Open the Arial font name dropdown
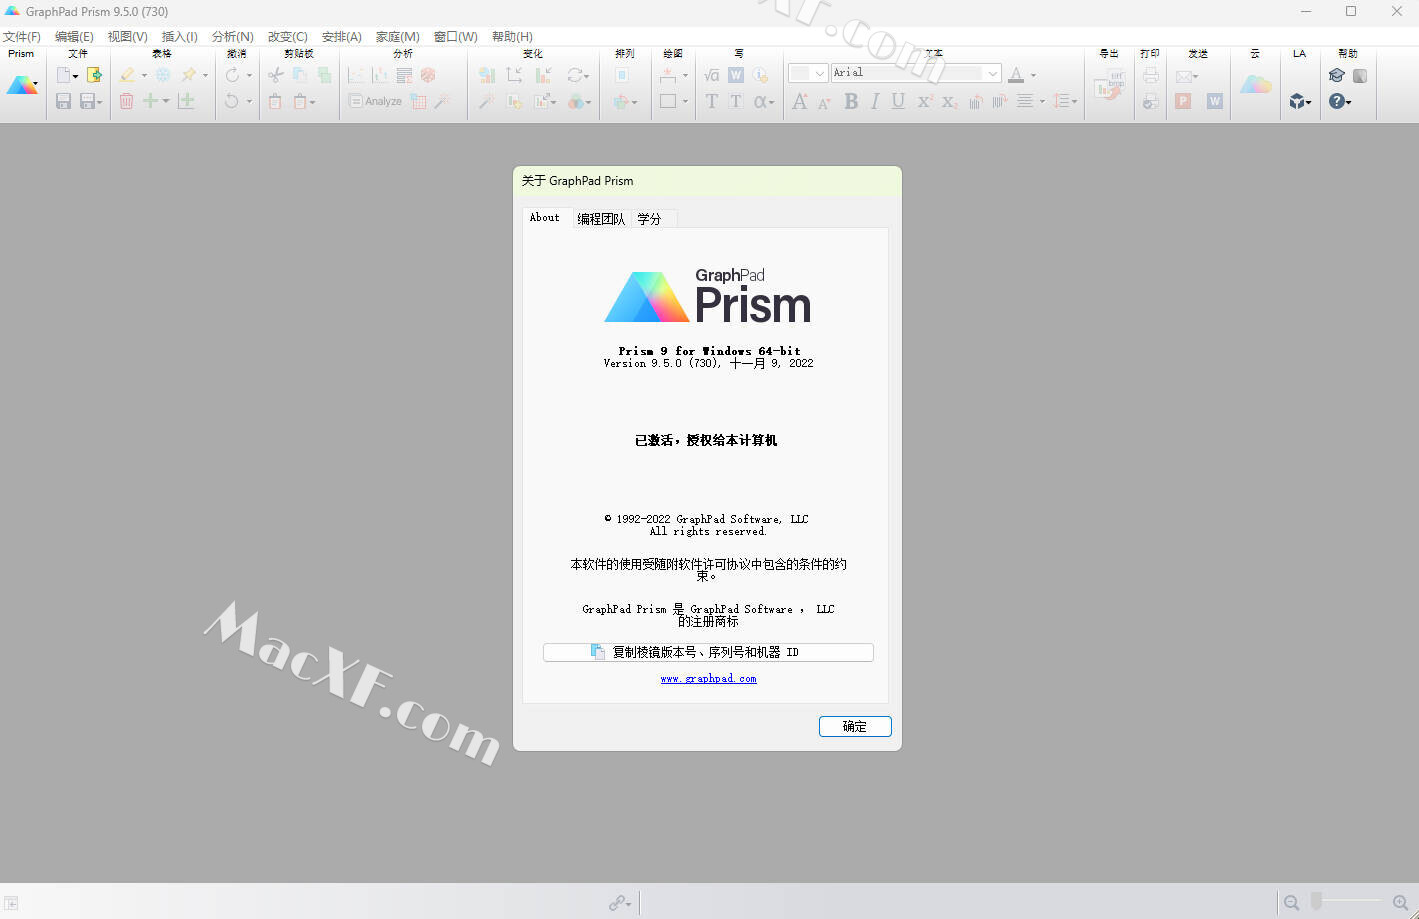 tap(992, 73)
